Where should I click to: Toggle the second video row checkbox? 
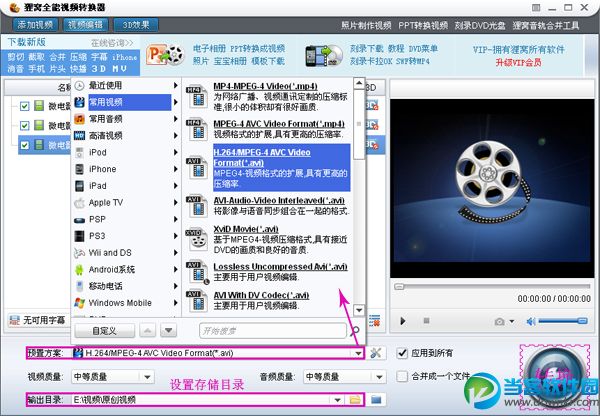tap(24, 126)
